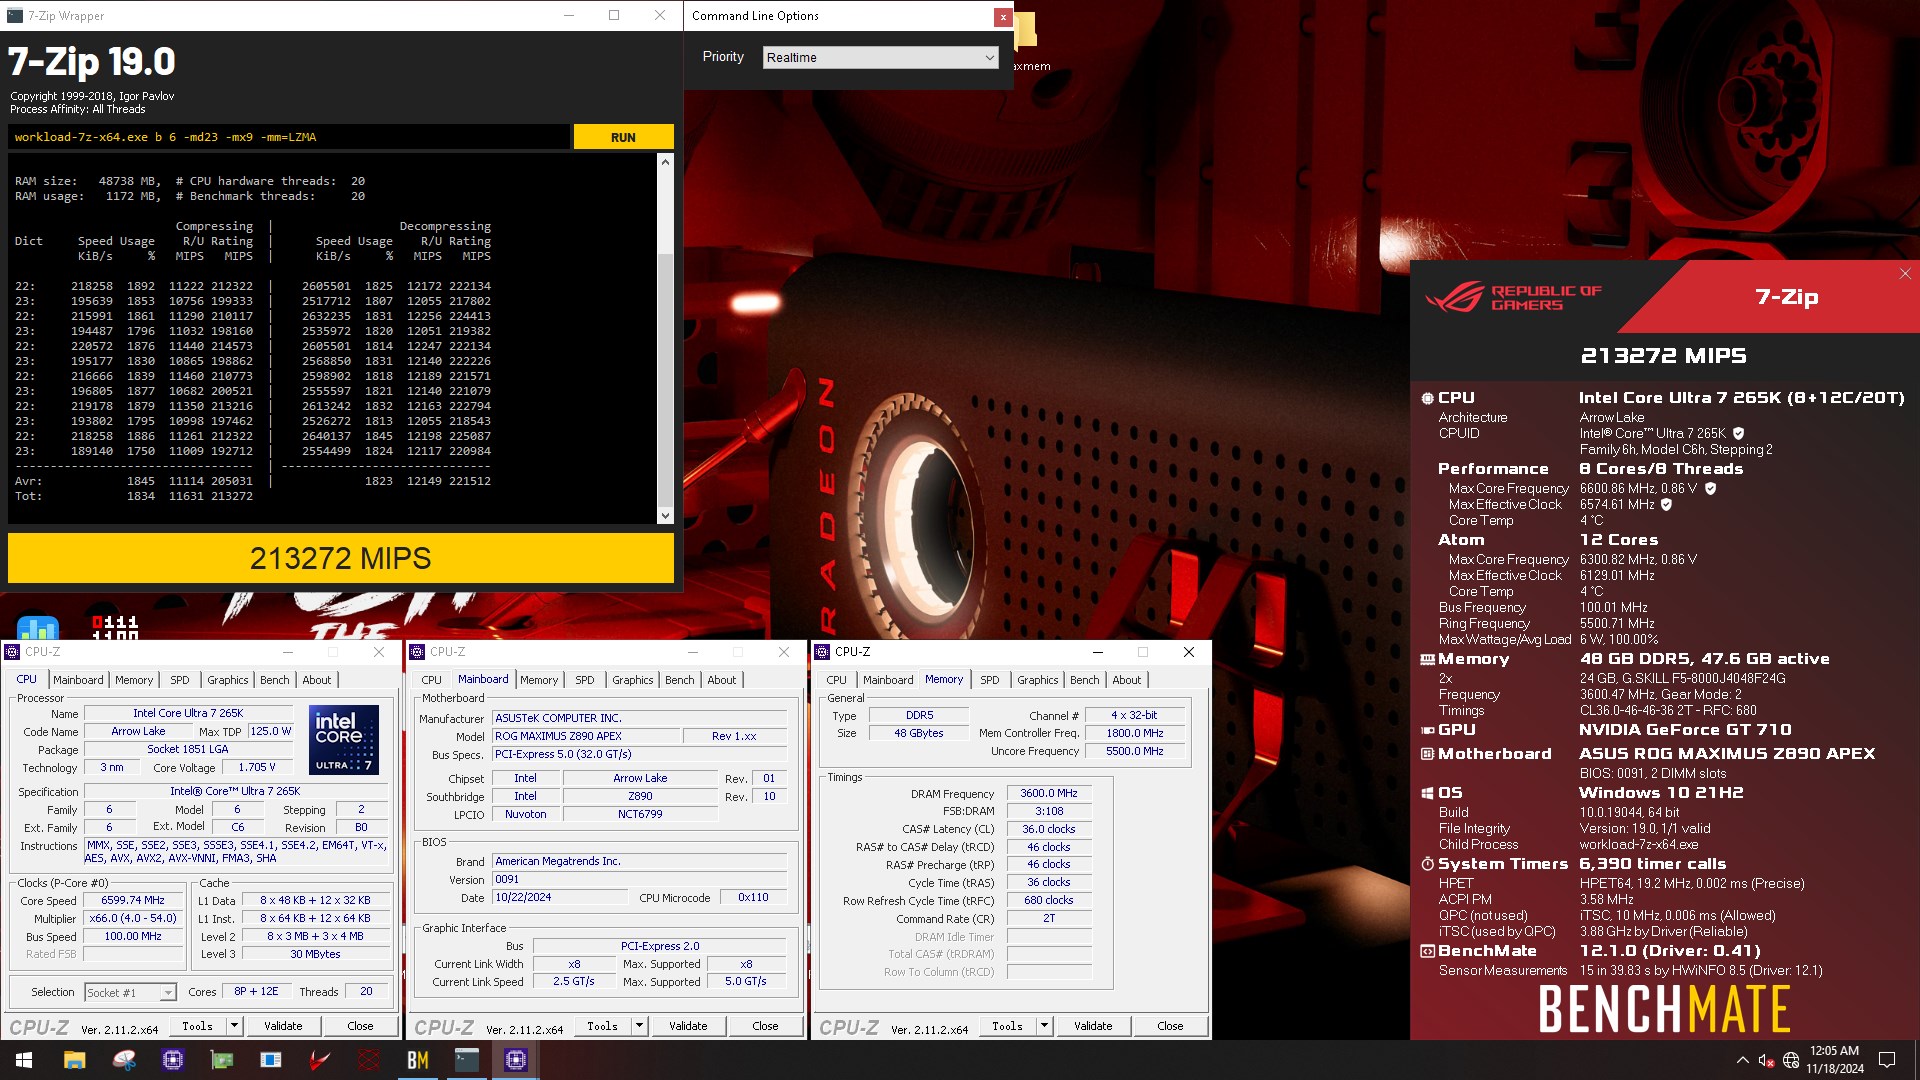Click the BenchMate 213272 MIPS score heading
Screen dimensions: 1920x1080
1664,356
